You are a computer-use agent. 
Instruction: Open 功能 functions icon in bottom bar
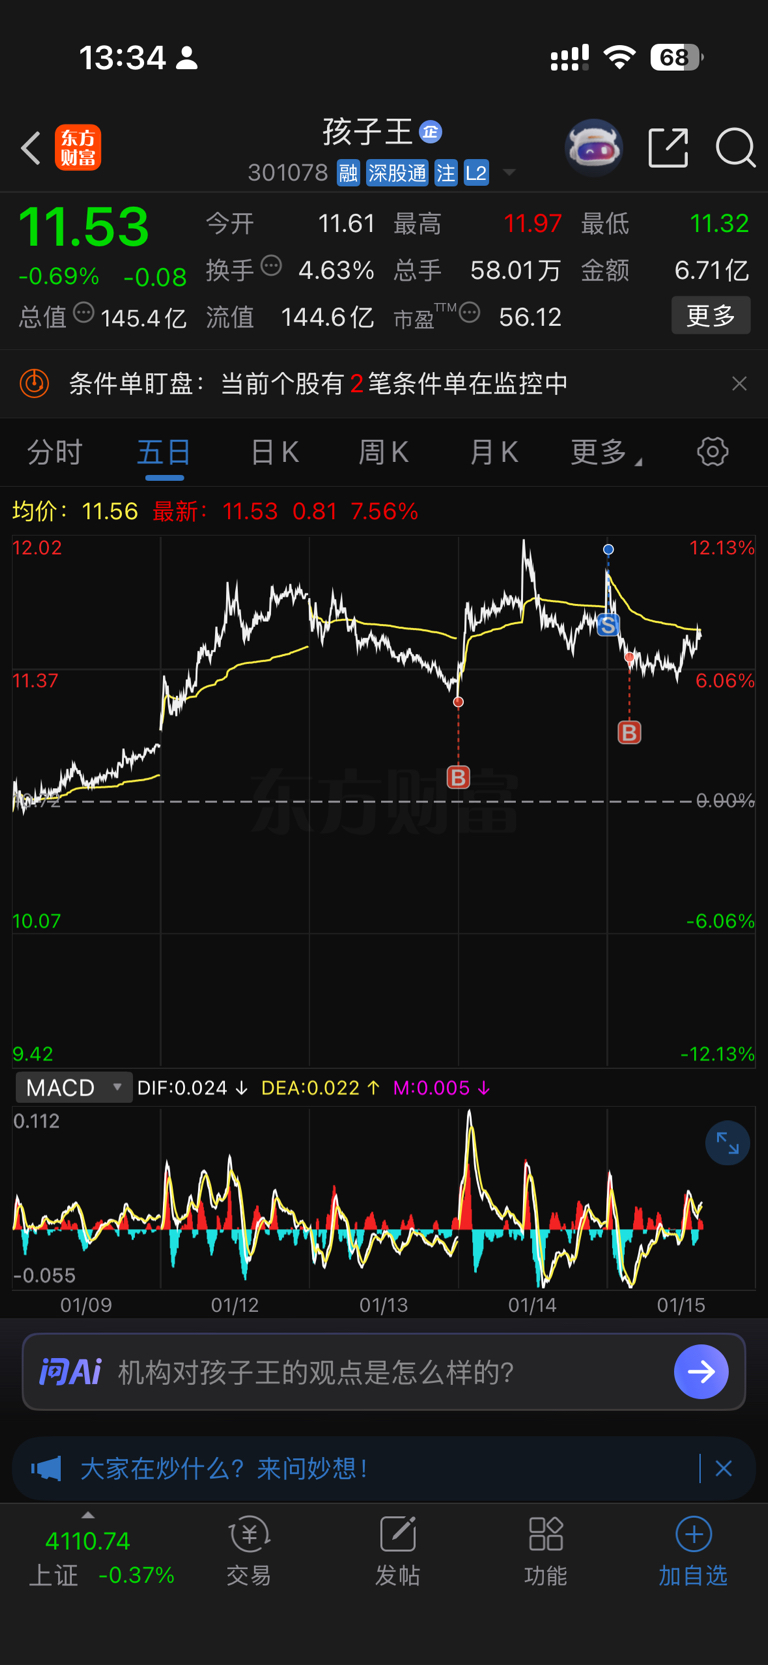(x=546, y=1534)
